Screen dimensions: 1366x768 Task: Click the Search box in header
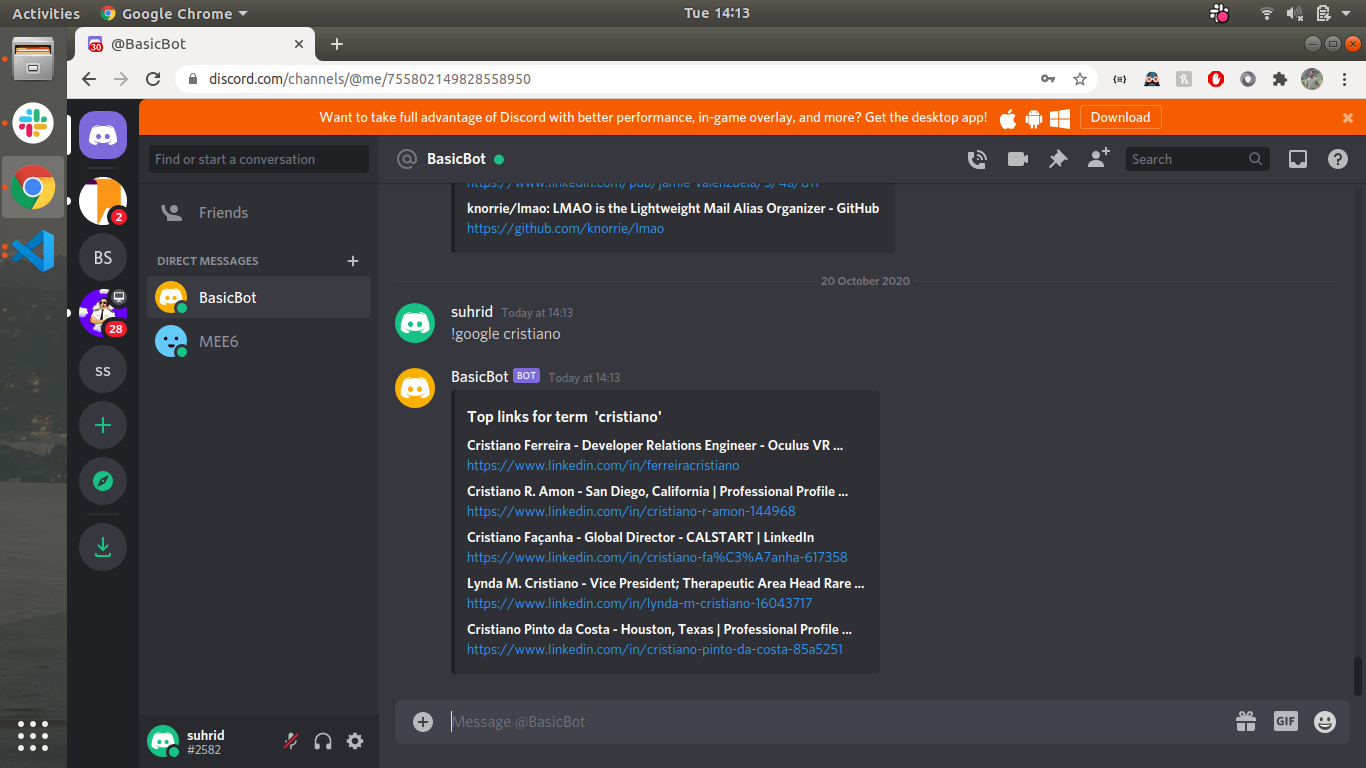(x=1198, y=159)
